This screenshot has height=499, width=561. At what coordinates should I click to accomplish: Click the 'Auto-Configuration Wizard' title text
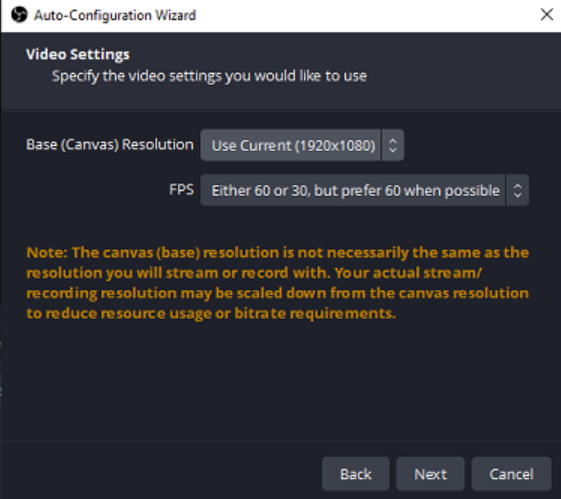(115, 15)
